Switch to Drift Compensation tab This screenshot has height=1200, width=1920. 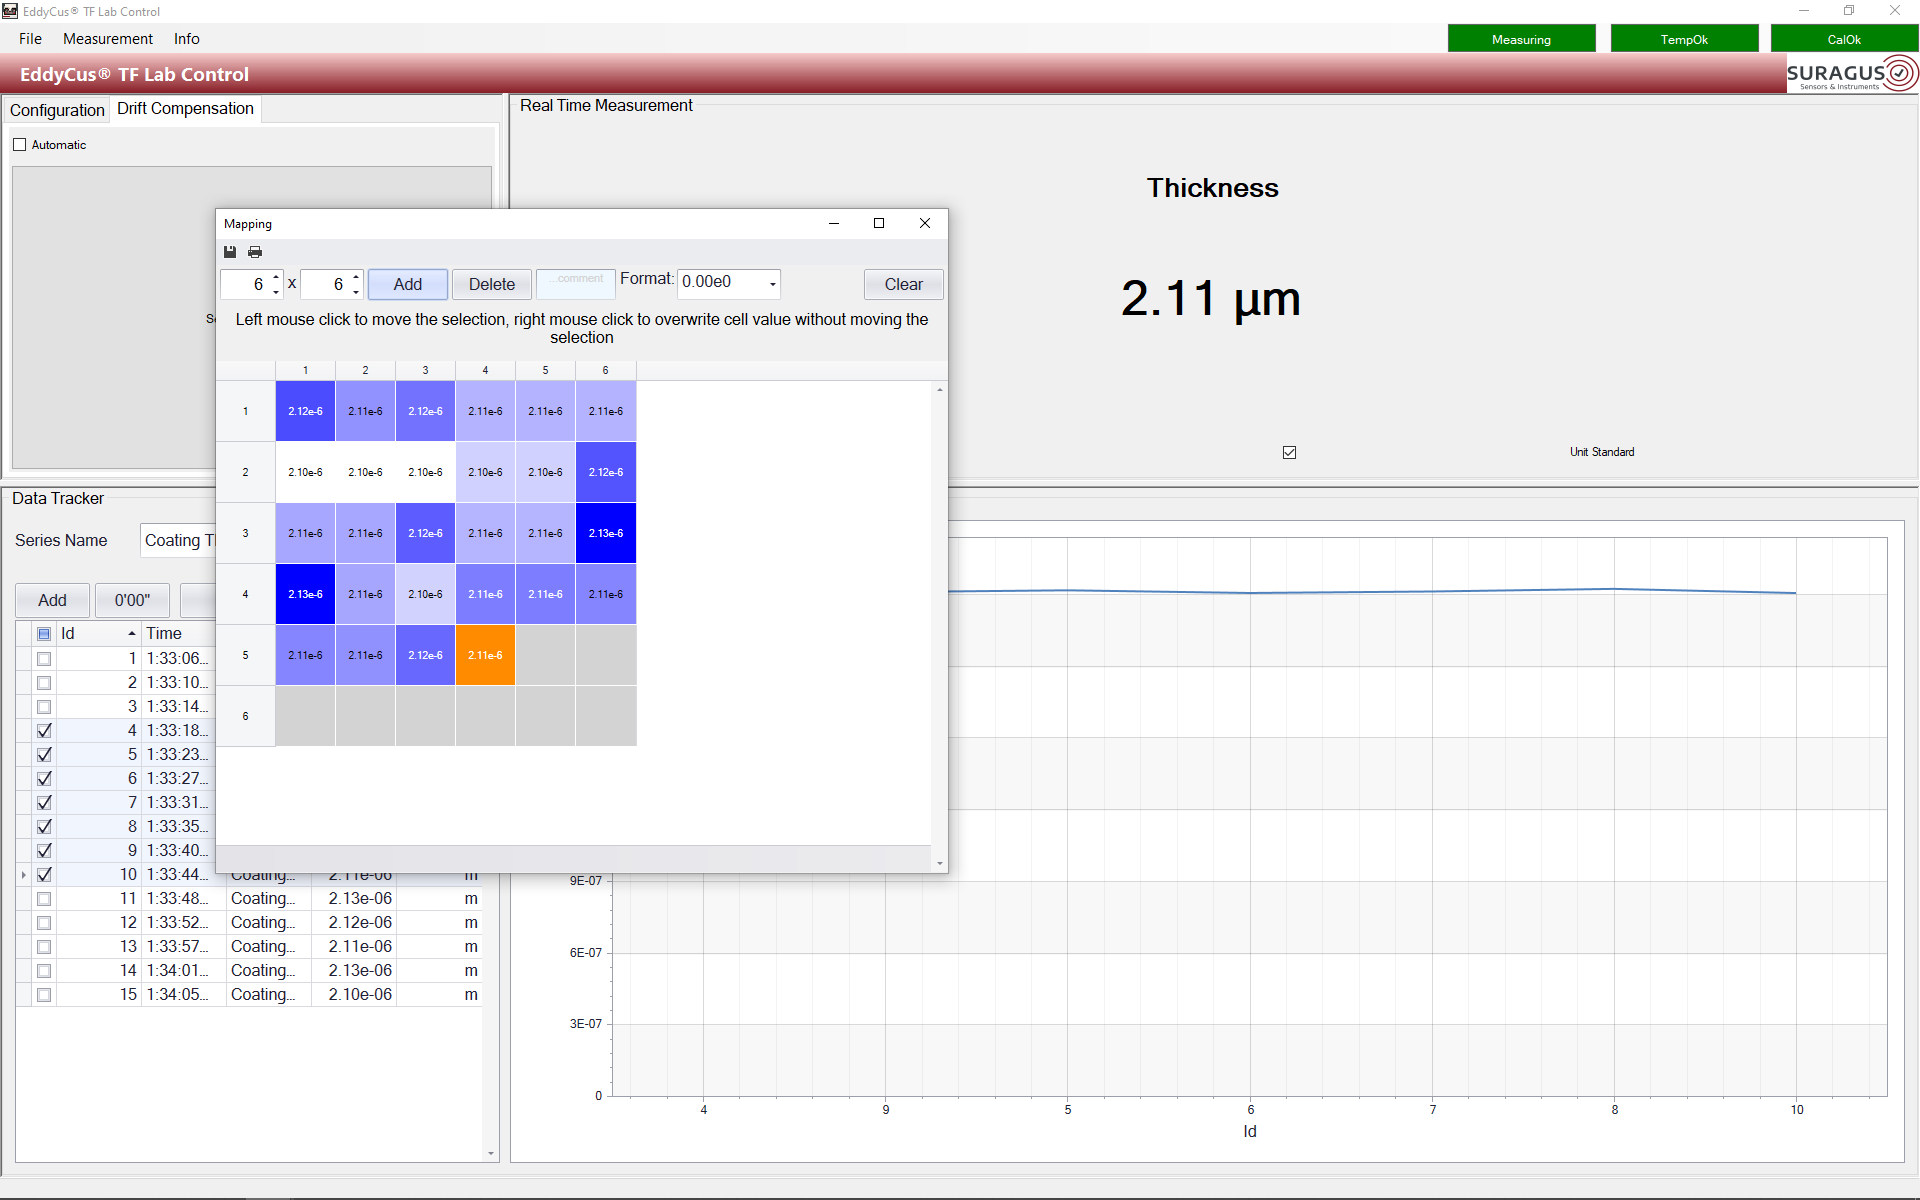[x=182, y=109]
